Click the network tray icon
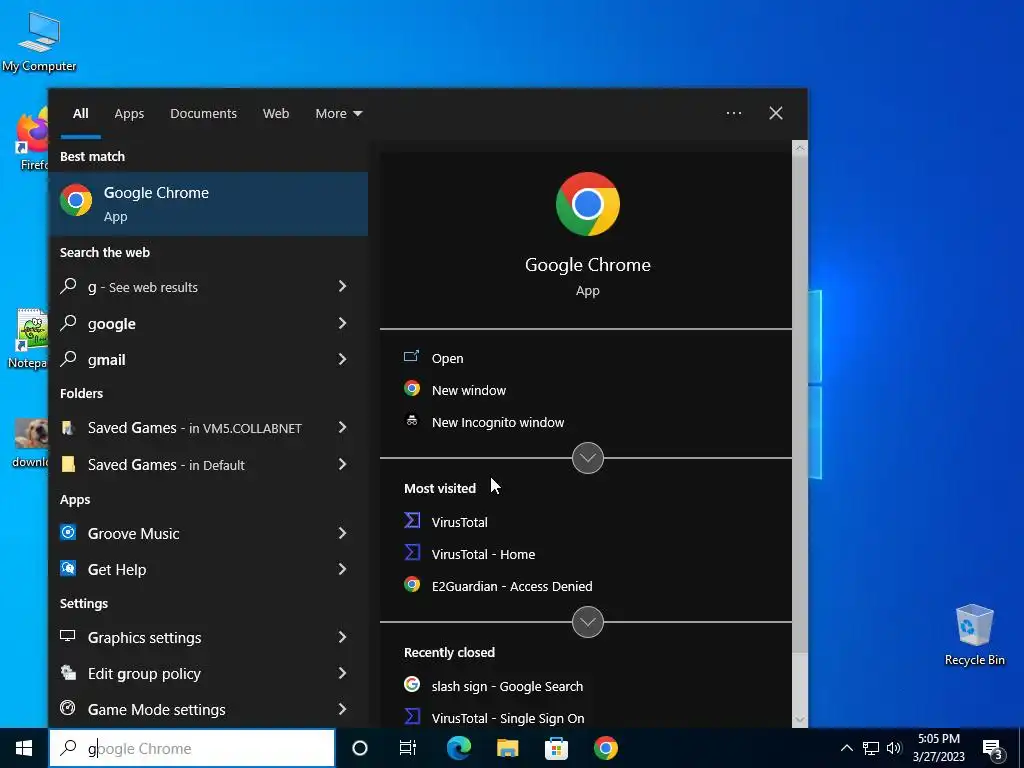The width and height of the screenshot is (1024, 768). pos(871,748)
